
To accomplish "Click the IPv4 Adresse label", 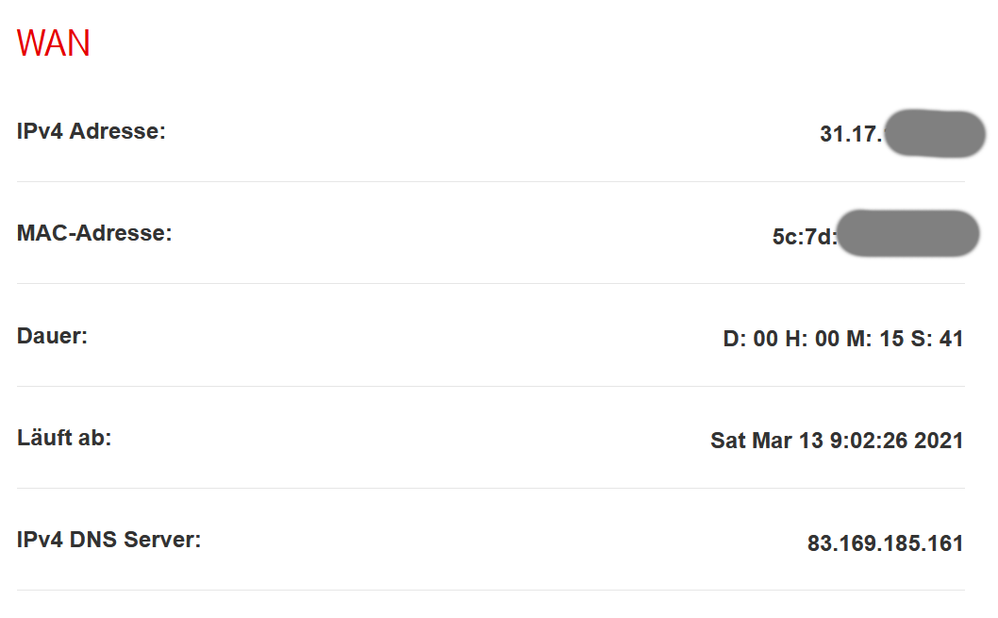I will coord(91,131).
